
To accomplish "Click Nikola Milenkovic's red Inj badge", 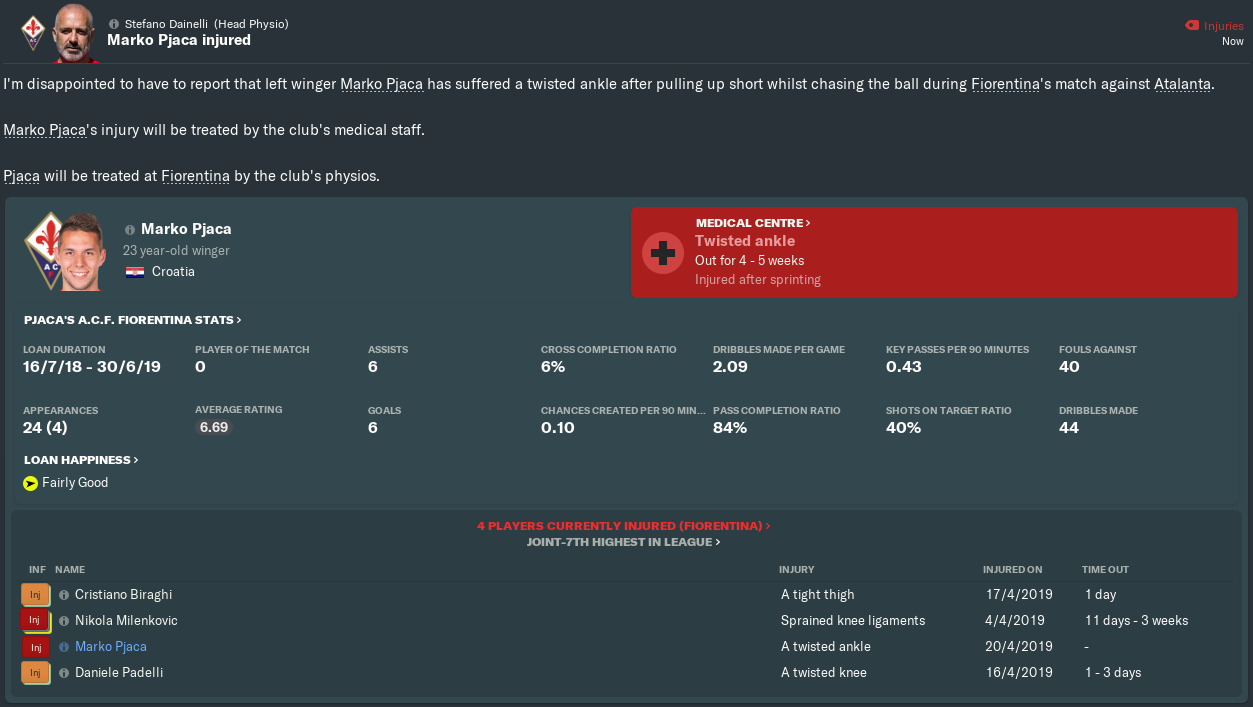I will (x=35, y=621).
